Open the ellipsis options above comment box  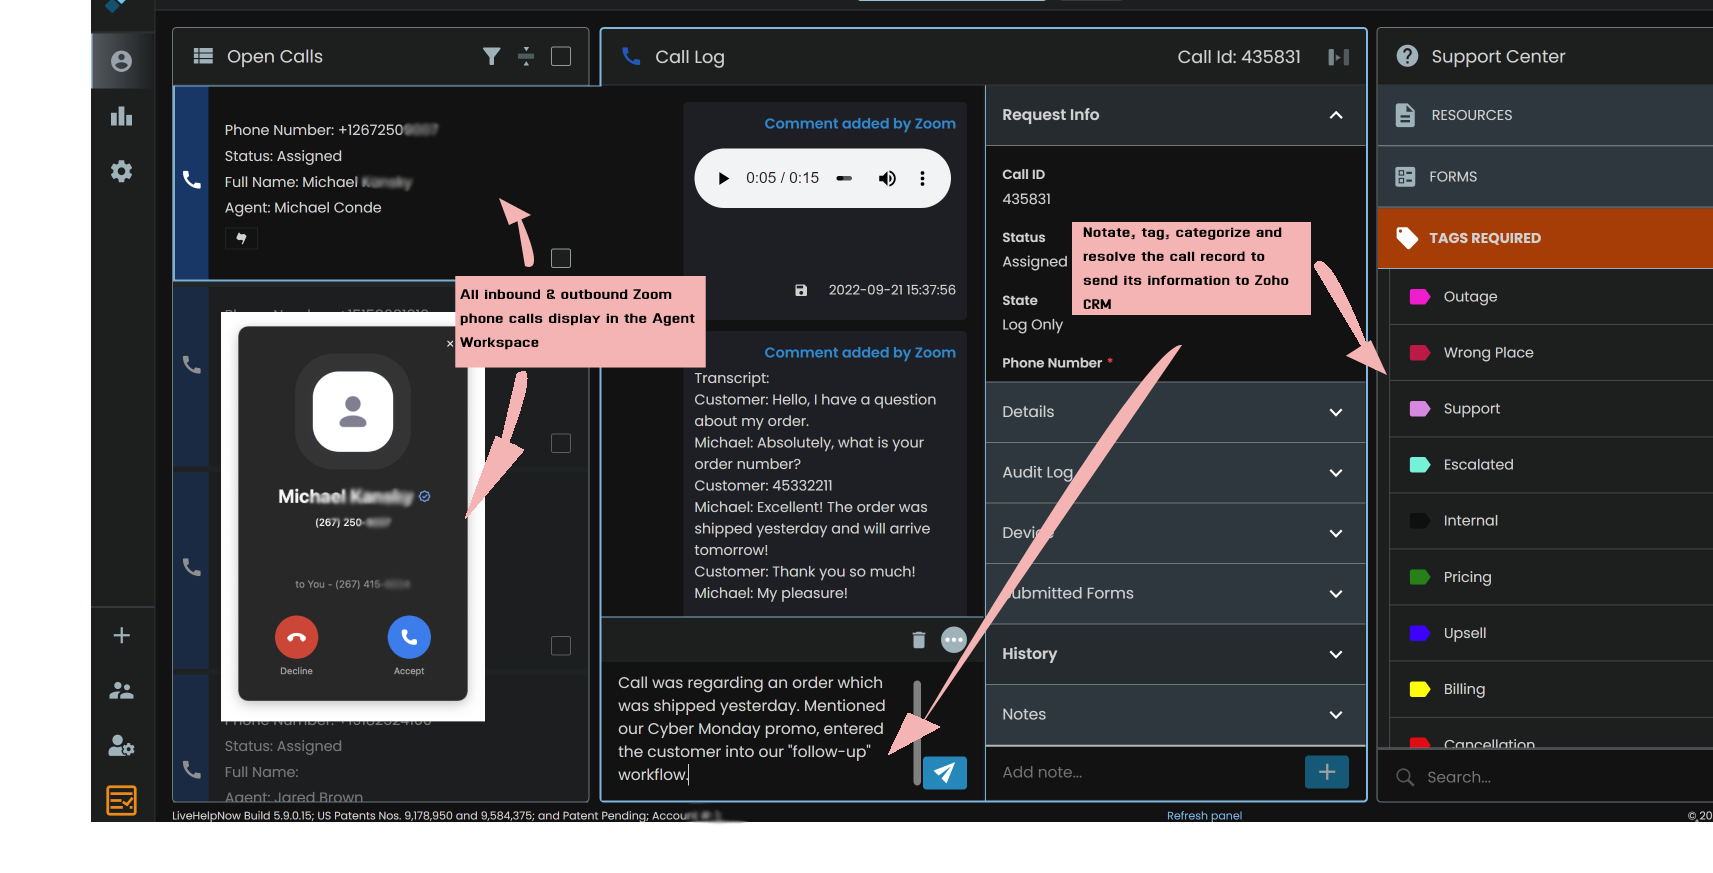coord(954,640)
